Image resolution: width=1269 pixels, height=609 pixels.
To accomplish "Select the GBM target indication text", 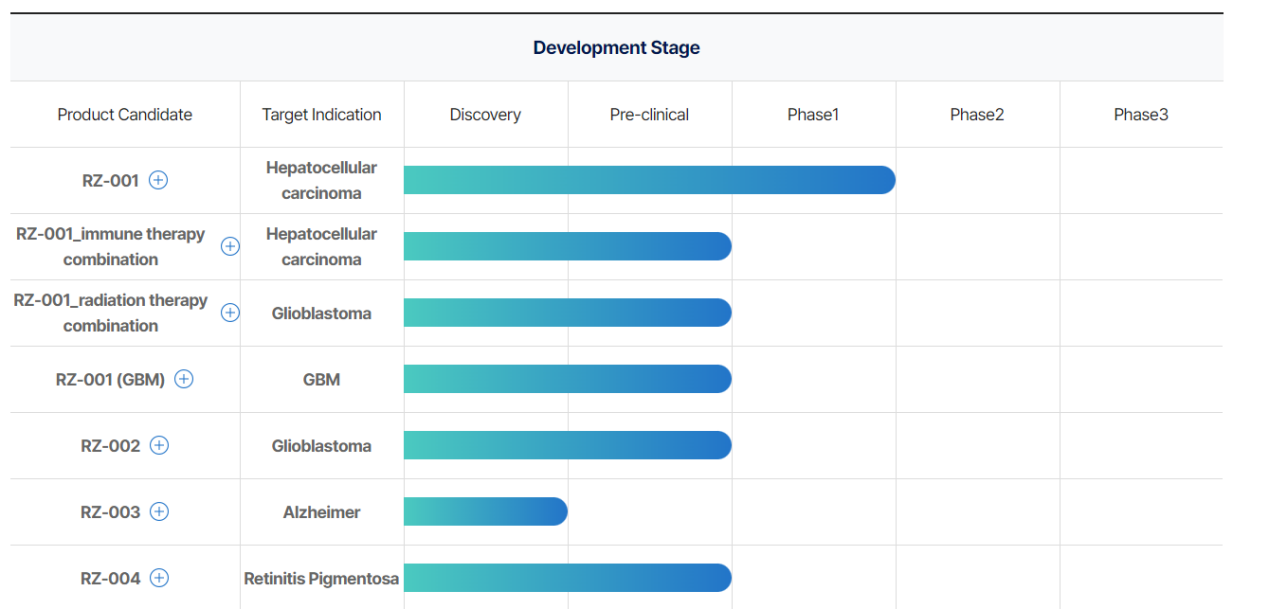I will [x=321, y=380].
